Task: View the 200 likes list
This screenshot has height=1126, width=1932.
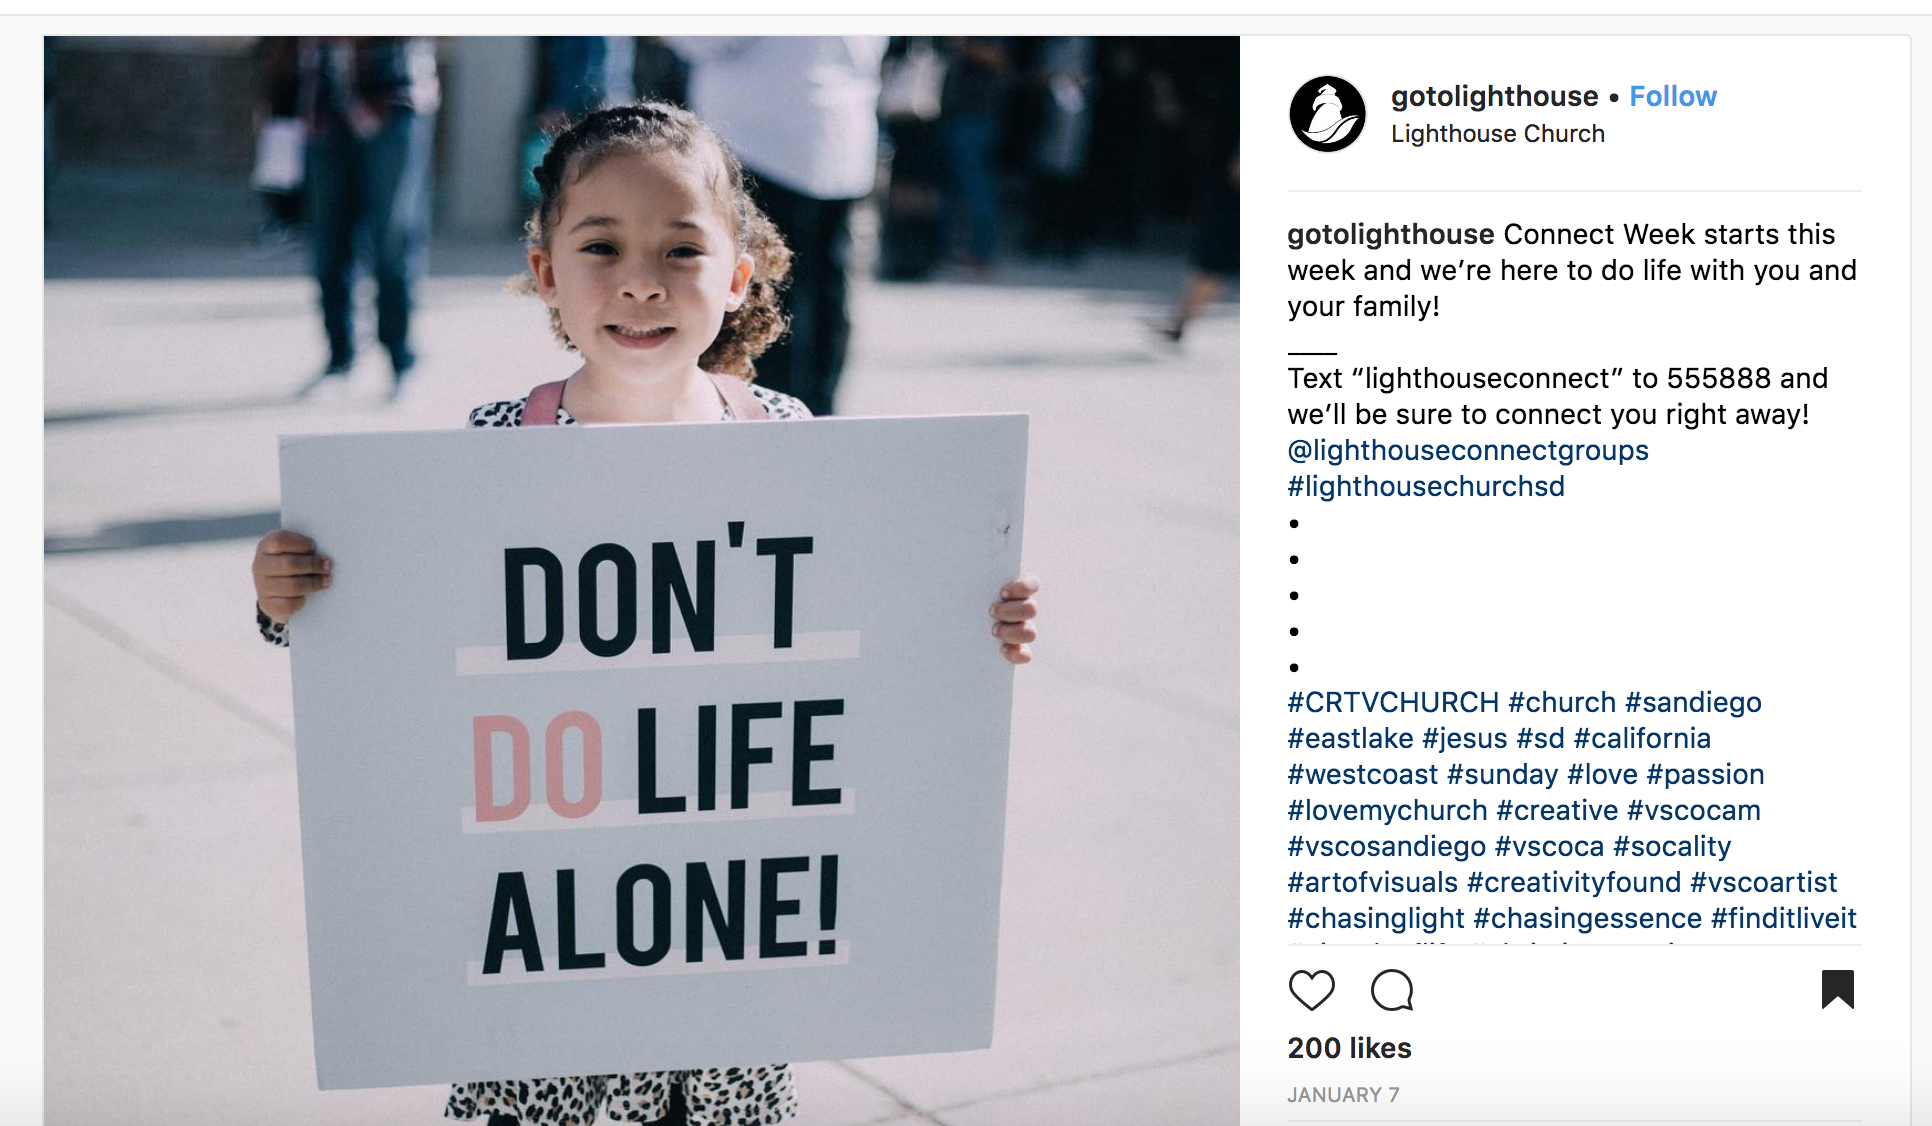Action: pyautogui.click(x=1349, y=1048)
